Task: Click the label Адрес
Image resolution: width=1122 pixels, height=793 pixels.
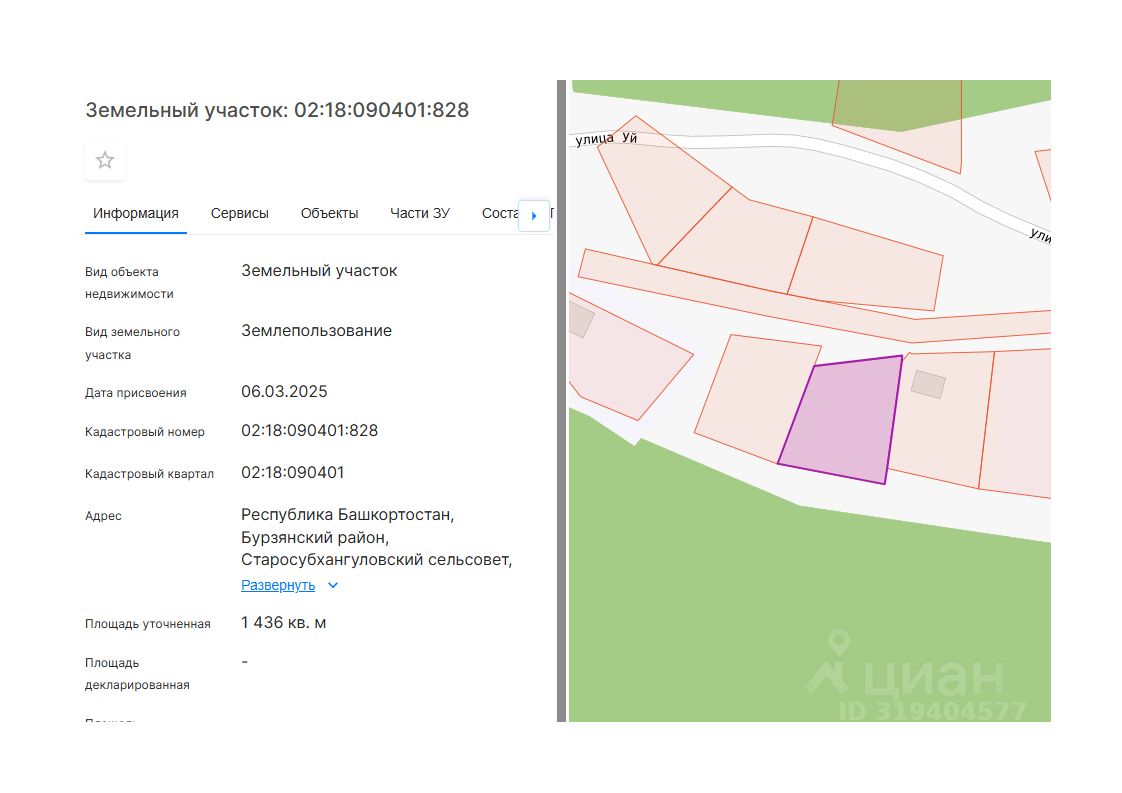Action: [x=103, y=516]
